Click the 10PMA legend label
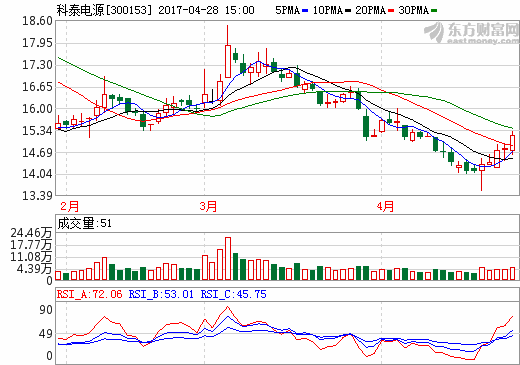520x365 pixels. coord(328,10)
